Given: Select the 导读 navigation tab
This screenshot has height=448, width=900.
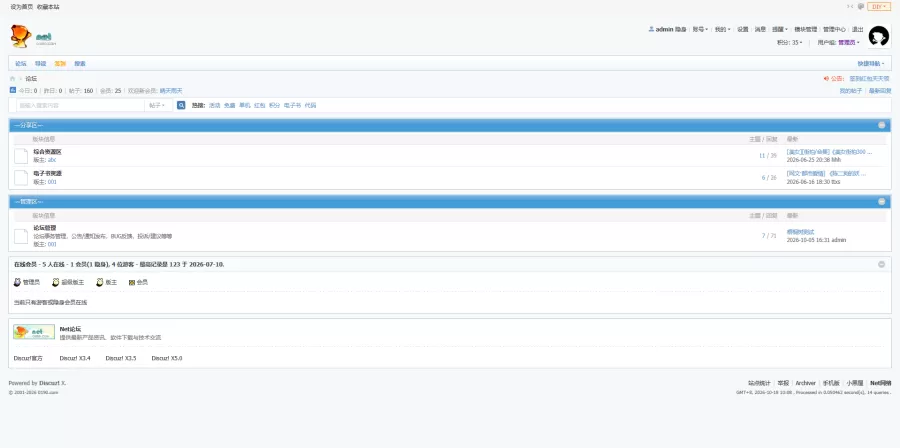Looking at the screenshot, I should click(40, 64).
